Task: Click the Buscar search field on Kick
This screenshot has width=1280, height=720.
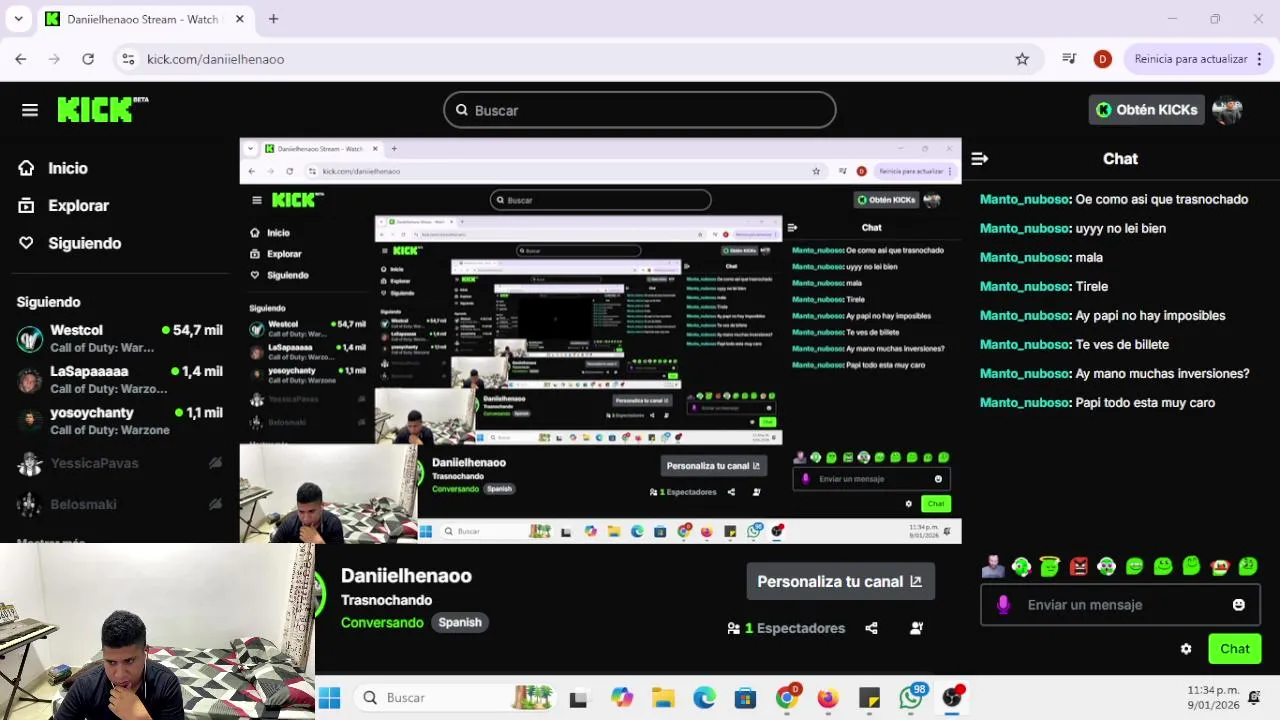Action: tap(640, 110)
